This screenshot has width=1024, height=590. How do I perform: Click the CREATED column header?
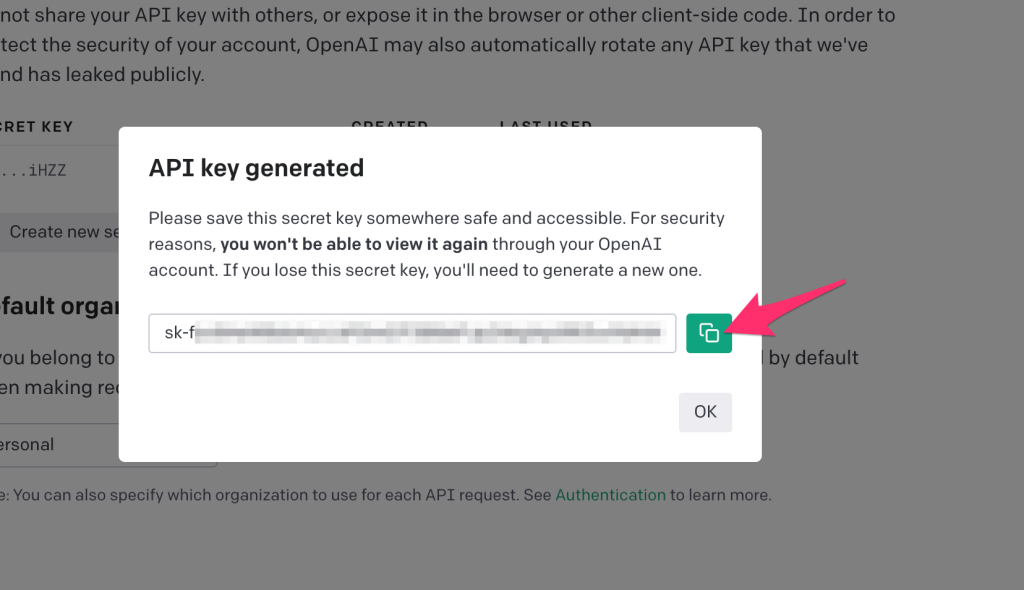click(x=390, y=123)
